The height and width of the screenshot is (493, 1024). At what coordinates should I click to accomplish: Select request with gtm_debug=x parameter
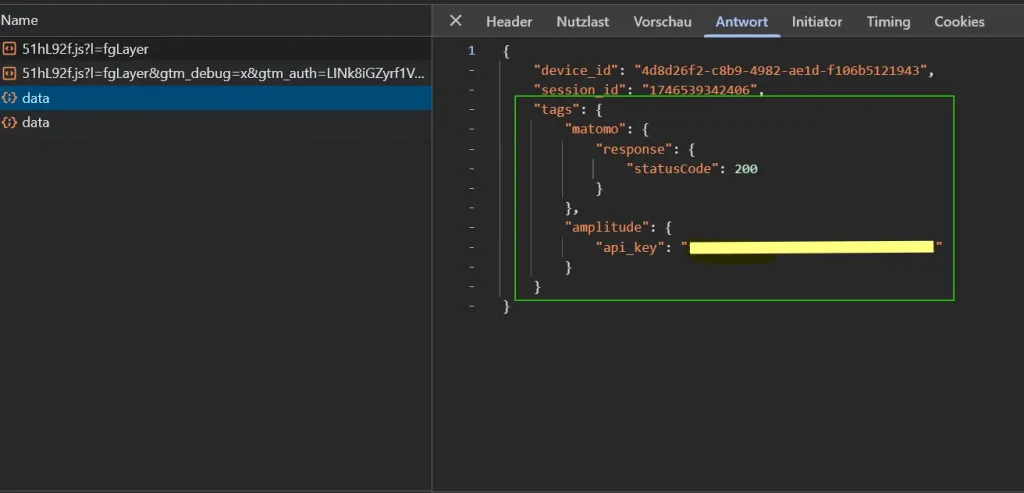(x=216, y=73)
